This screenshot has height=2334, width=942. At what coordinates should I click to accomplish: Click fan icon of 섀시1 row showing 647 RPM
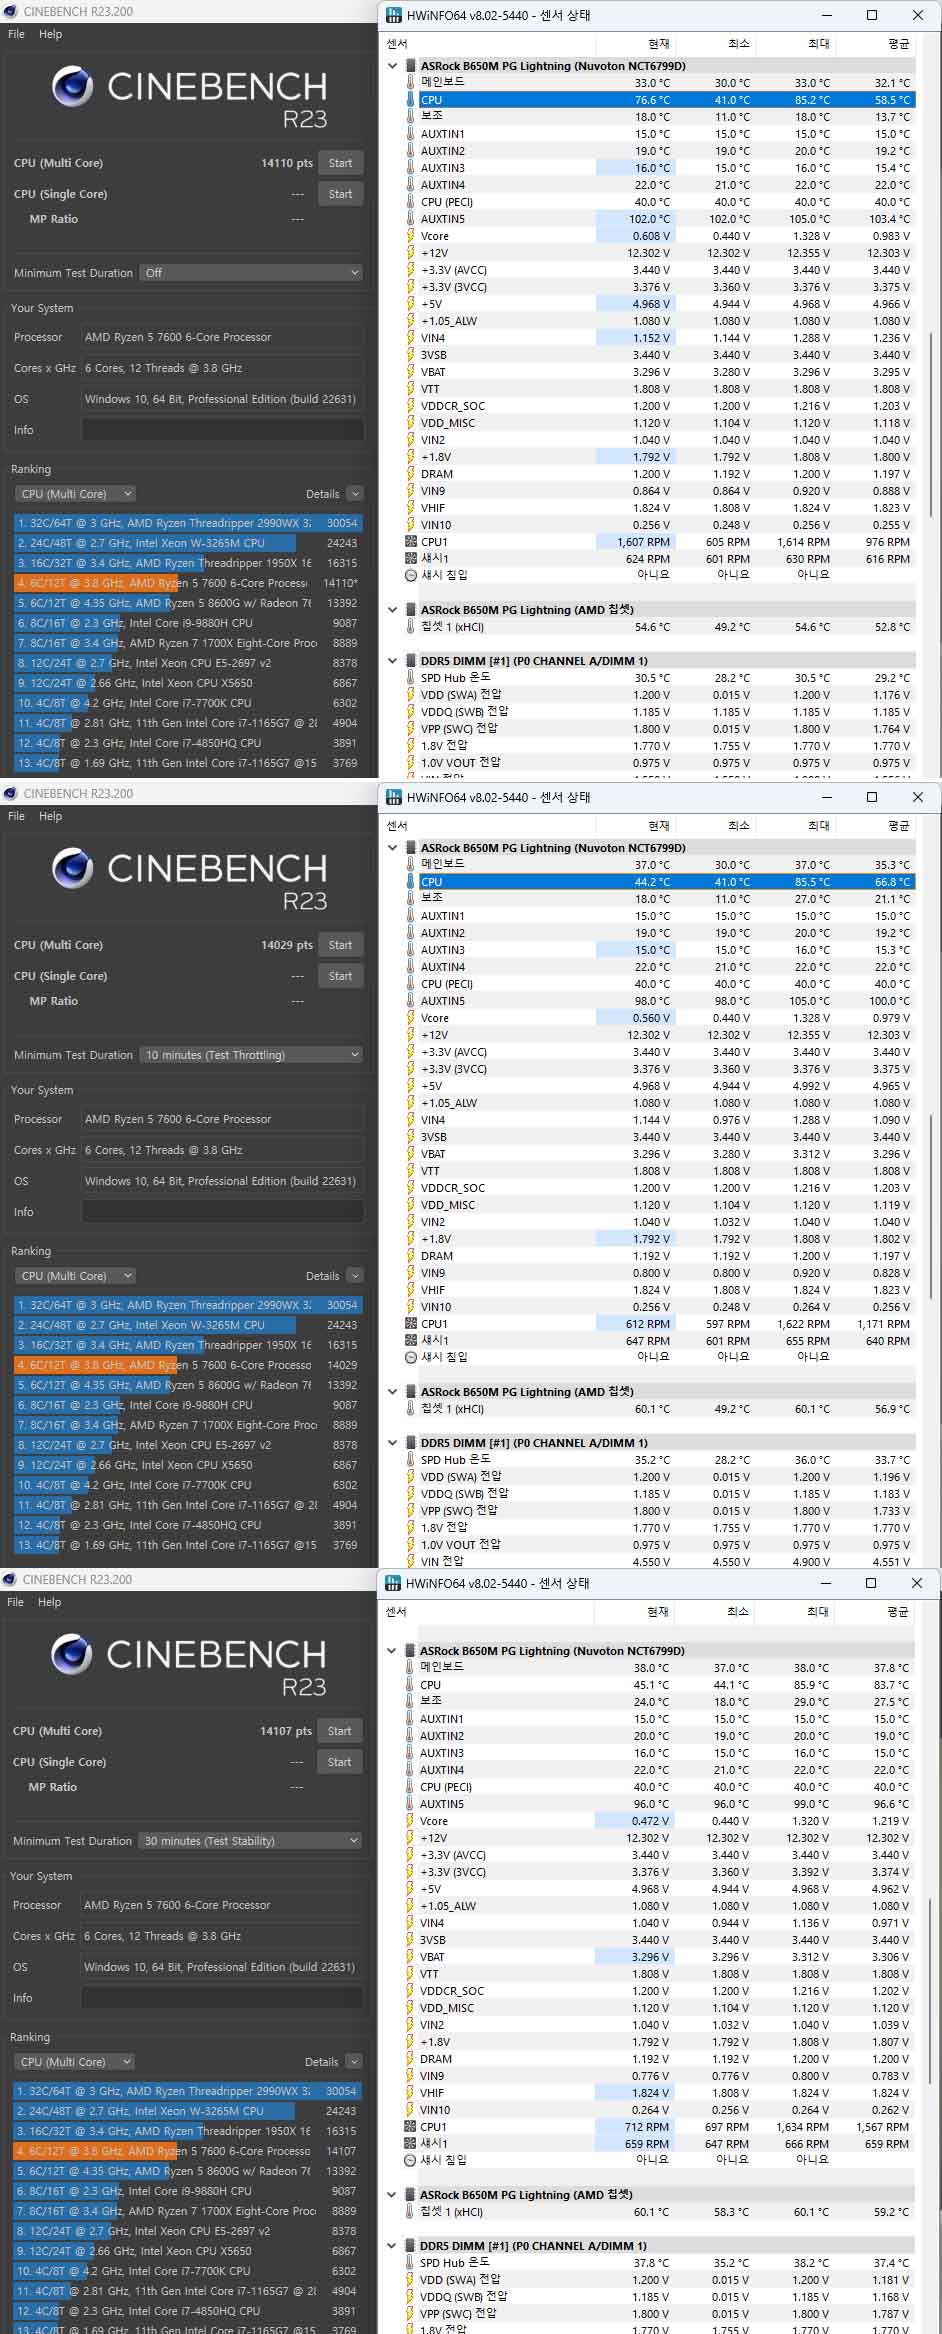click(410, 1341)
